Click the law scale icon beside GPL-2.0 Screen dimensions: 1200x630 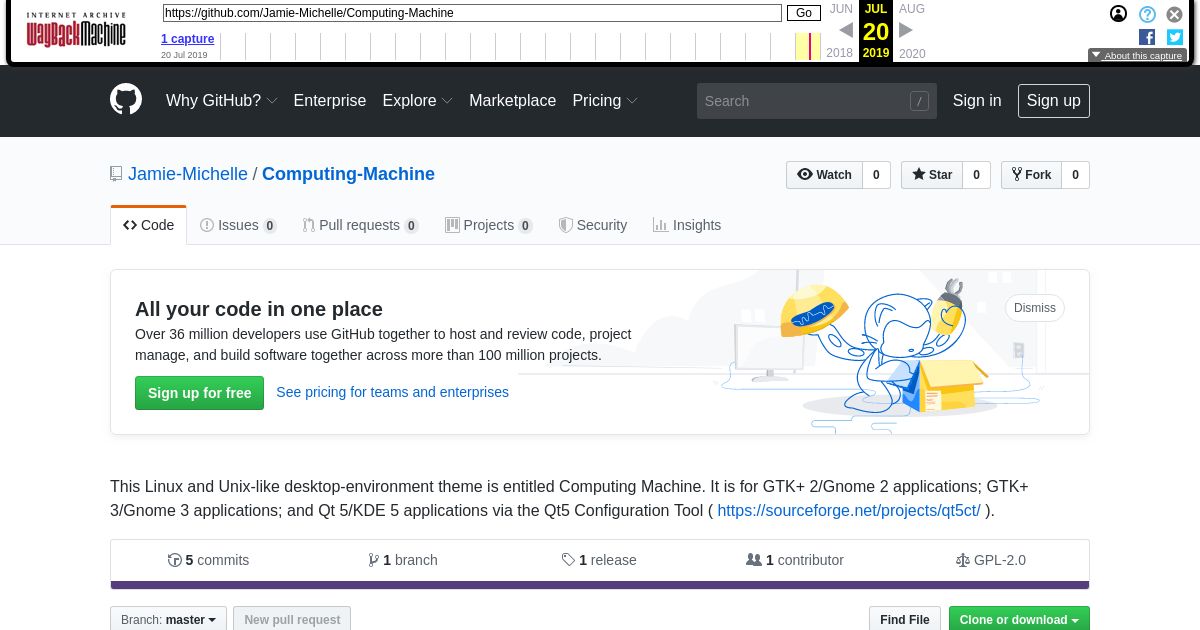[962, 560]
